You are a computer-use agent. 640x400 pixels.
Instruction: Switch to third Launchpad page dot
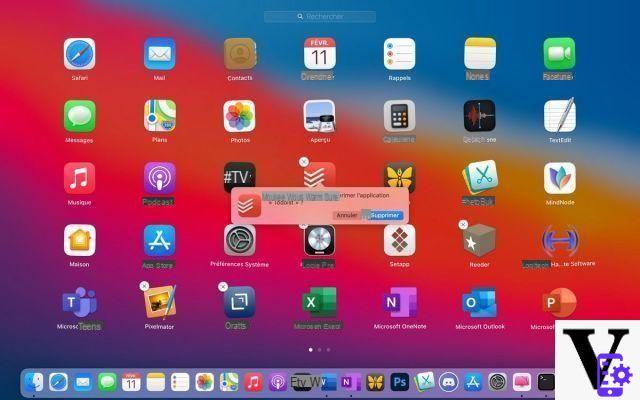pos(328,350)
